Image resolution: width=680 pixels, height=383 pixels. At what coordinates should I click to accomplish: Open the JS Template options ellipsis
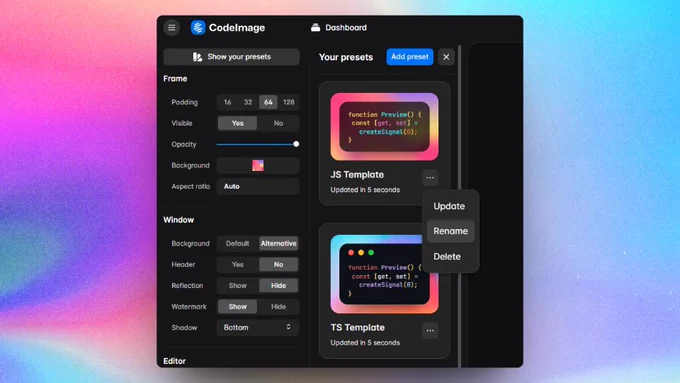(430, 177)
